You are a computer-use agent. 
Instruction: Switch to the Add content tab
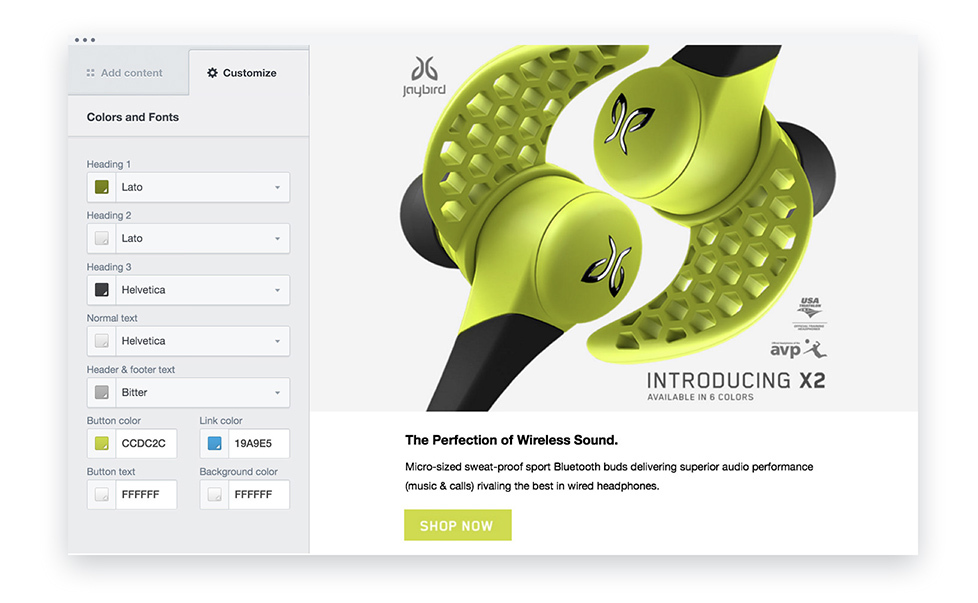tap(128, 72)
